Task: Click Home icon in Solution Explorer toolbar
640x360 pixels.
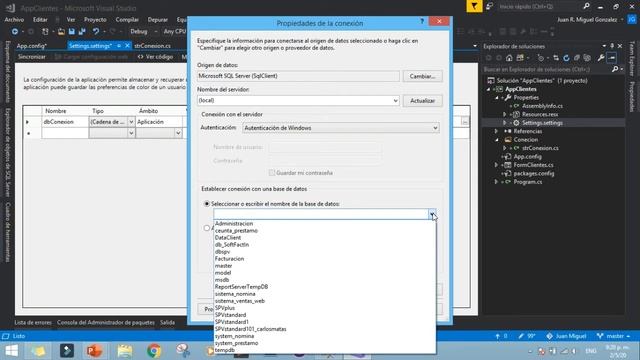Action: click(509, 58)
